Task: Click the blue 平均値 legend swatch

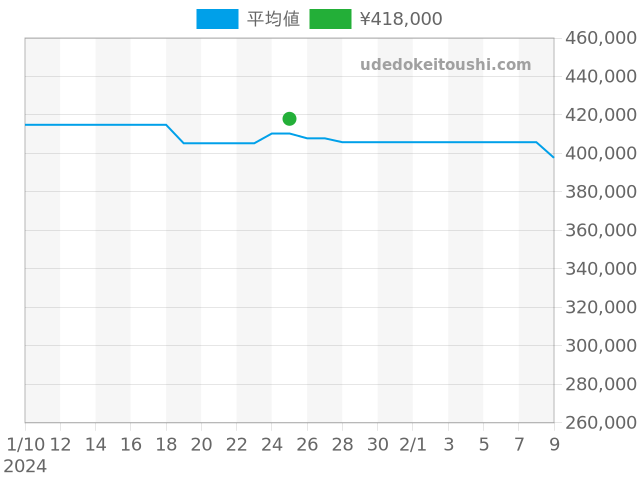Action: 217,19
